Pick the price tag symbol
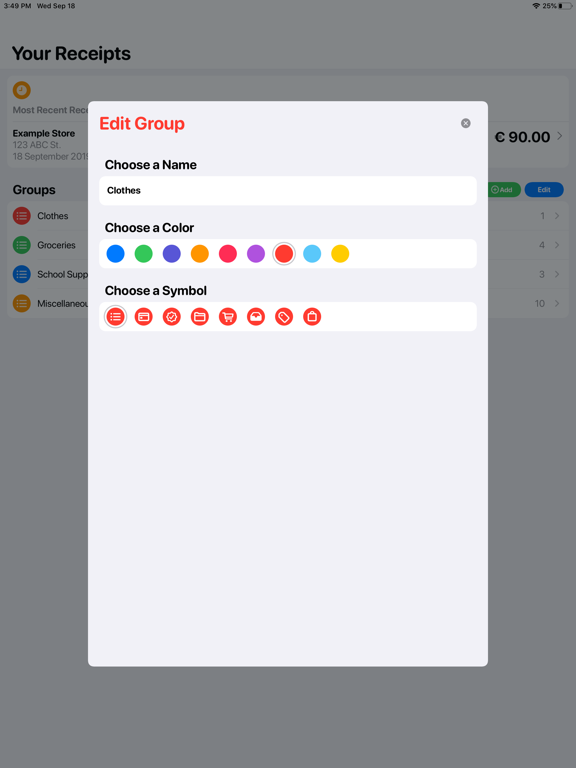The image size is (576, 768). [x=284, y=317]
